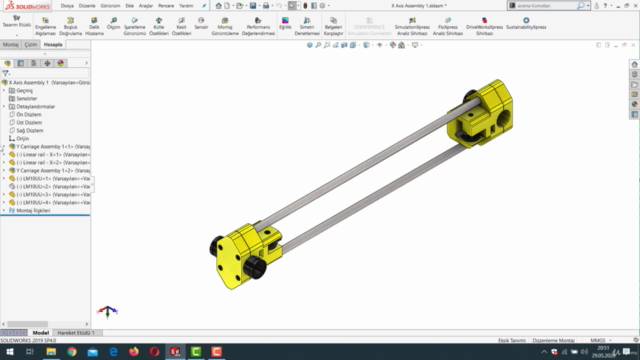Expand the LM10UU<4> tree node

4,202
